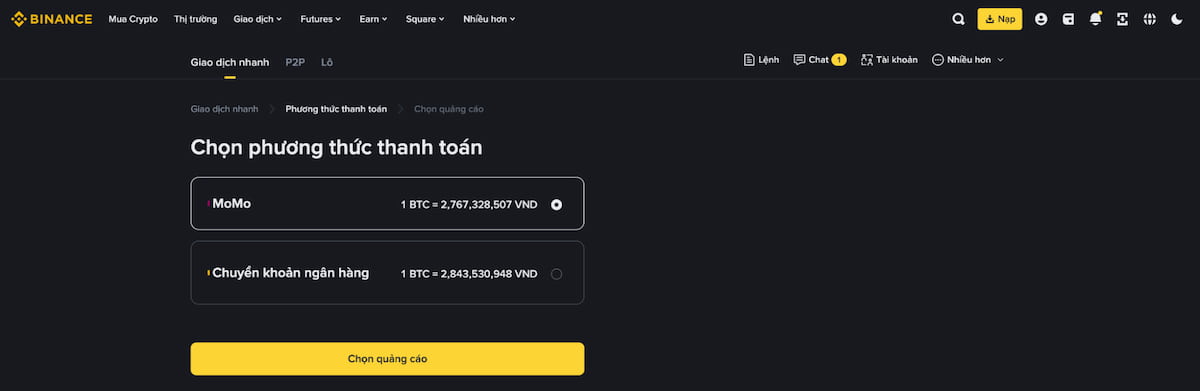Select the MoMo radio button
Viewport: 1200px width, 391px height.
pos(556,204)
